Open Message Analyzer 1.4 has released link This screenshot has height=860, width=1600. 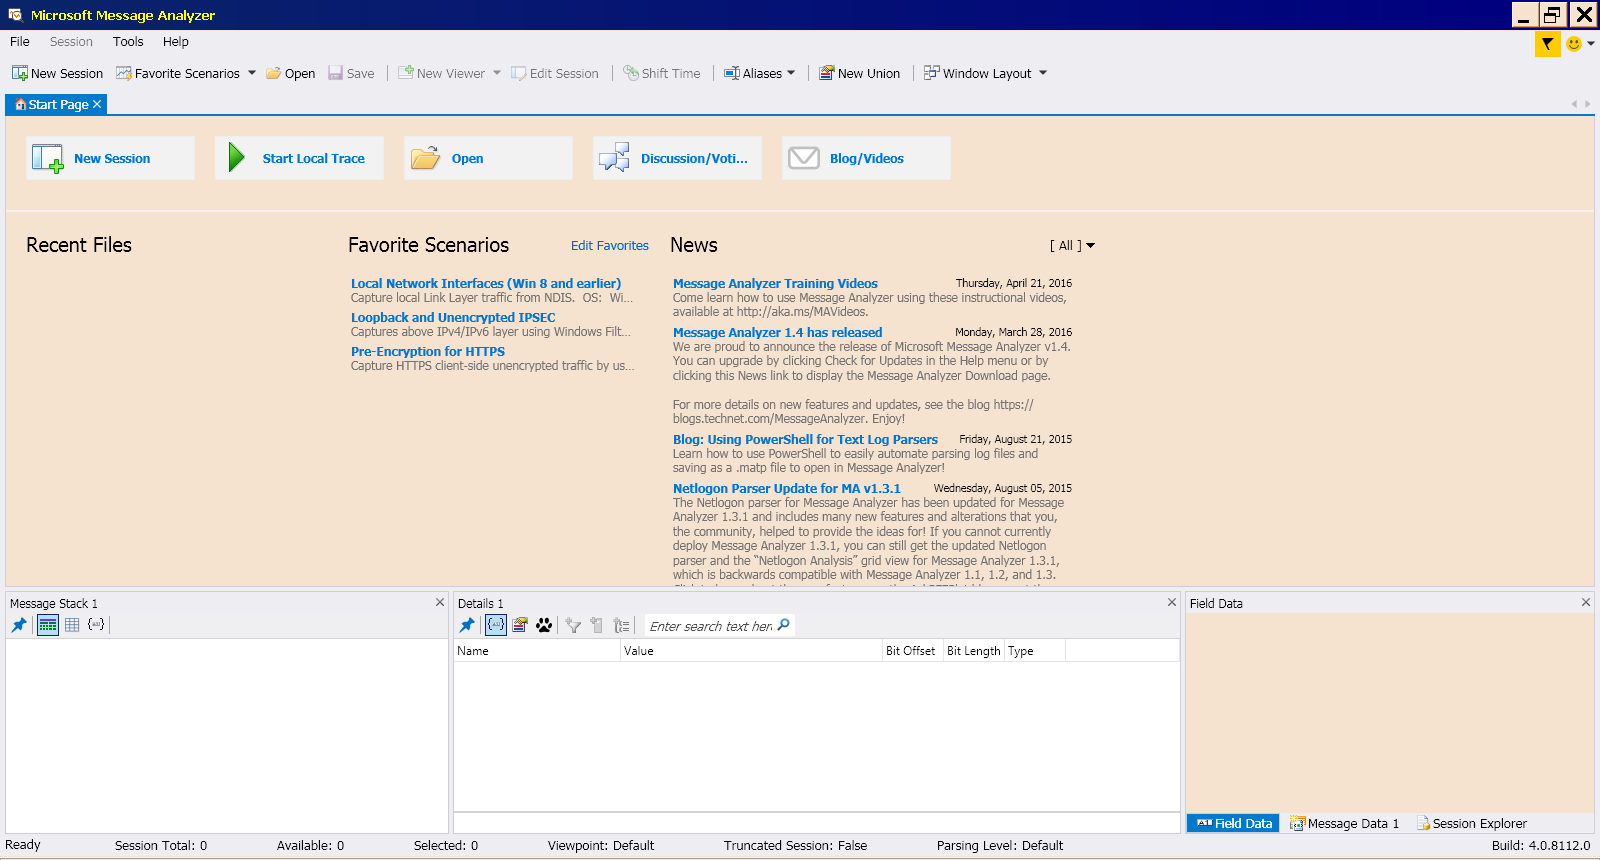[777, 333]
